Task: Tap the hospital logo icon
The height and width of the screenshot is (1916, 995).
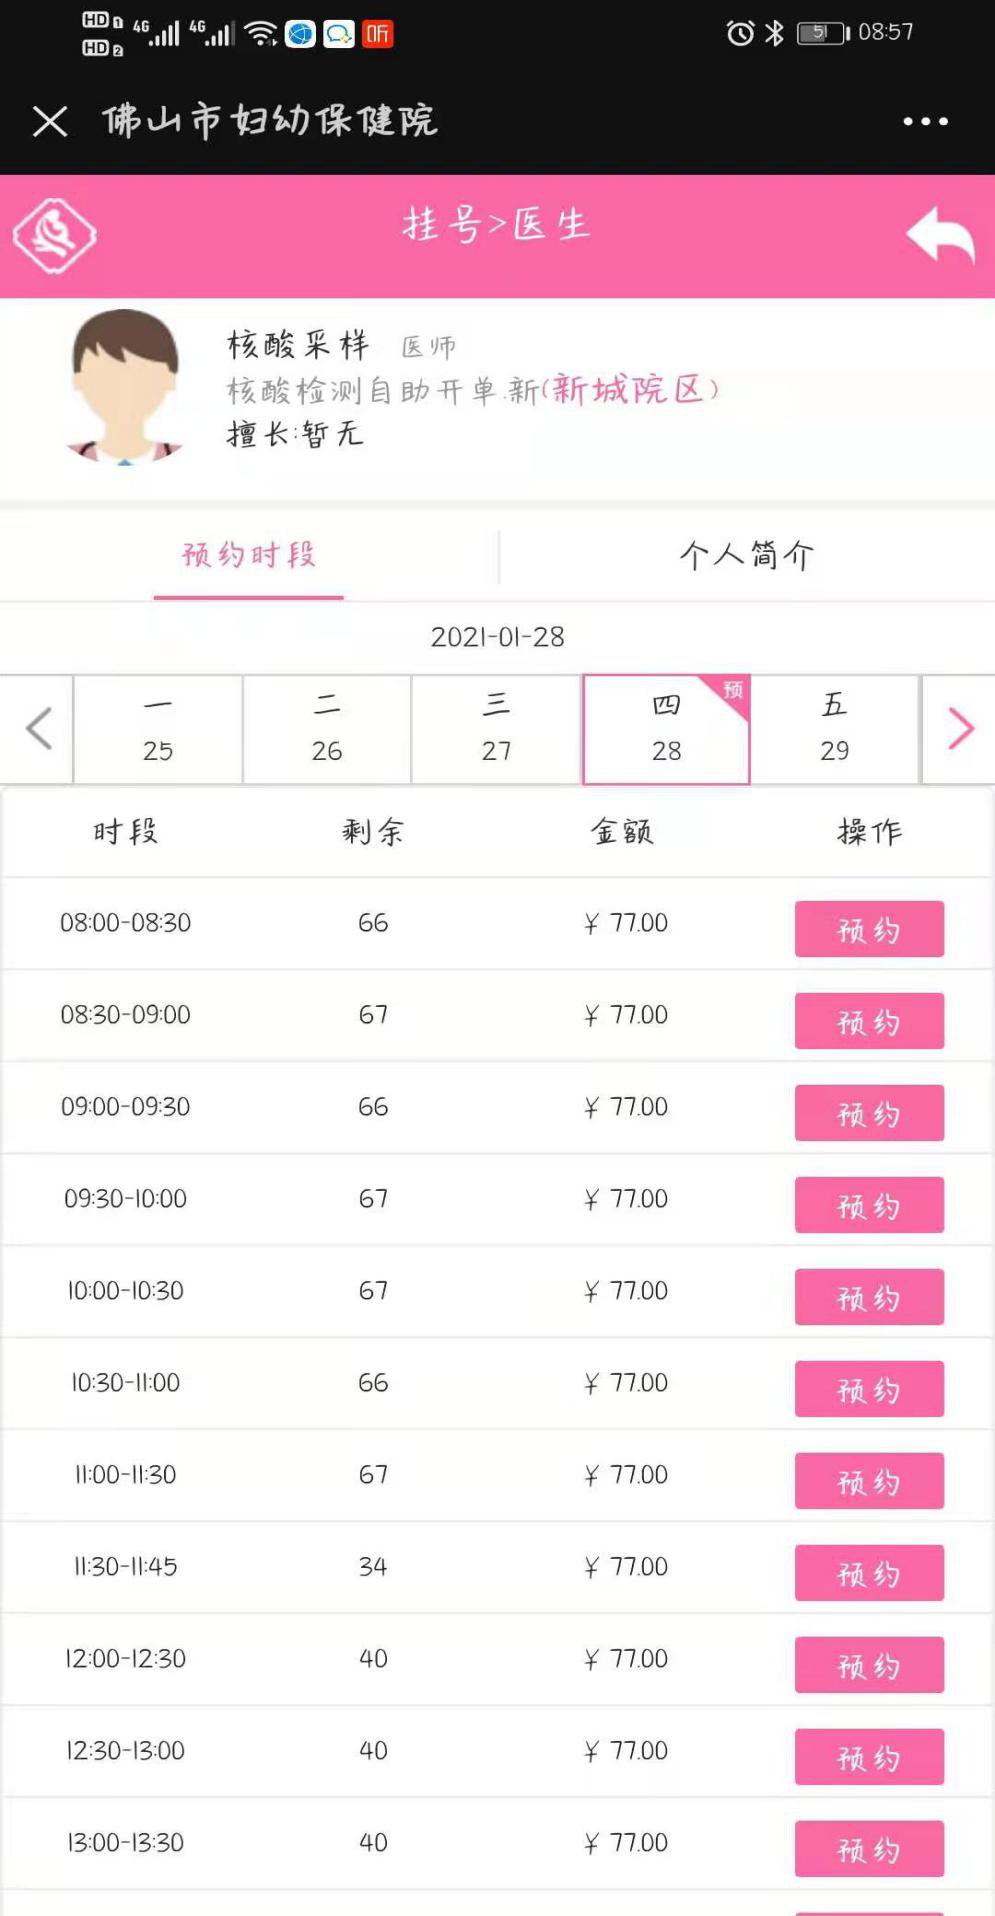Action: [54, 236]
